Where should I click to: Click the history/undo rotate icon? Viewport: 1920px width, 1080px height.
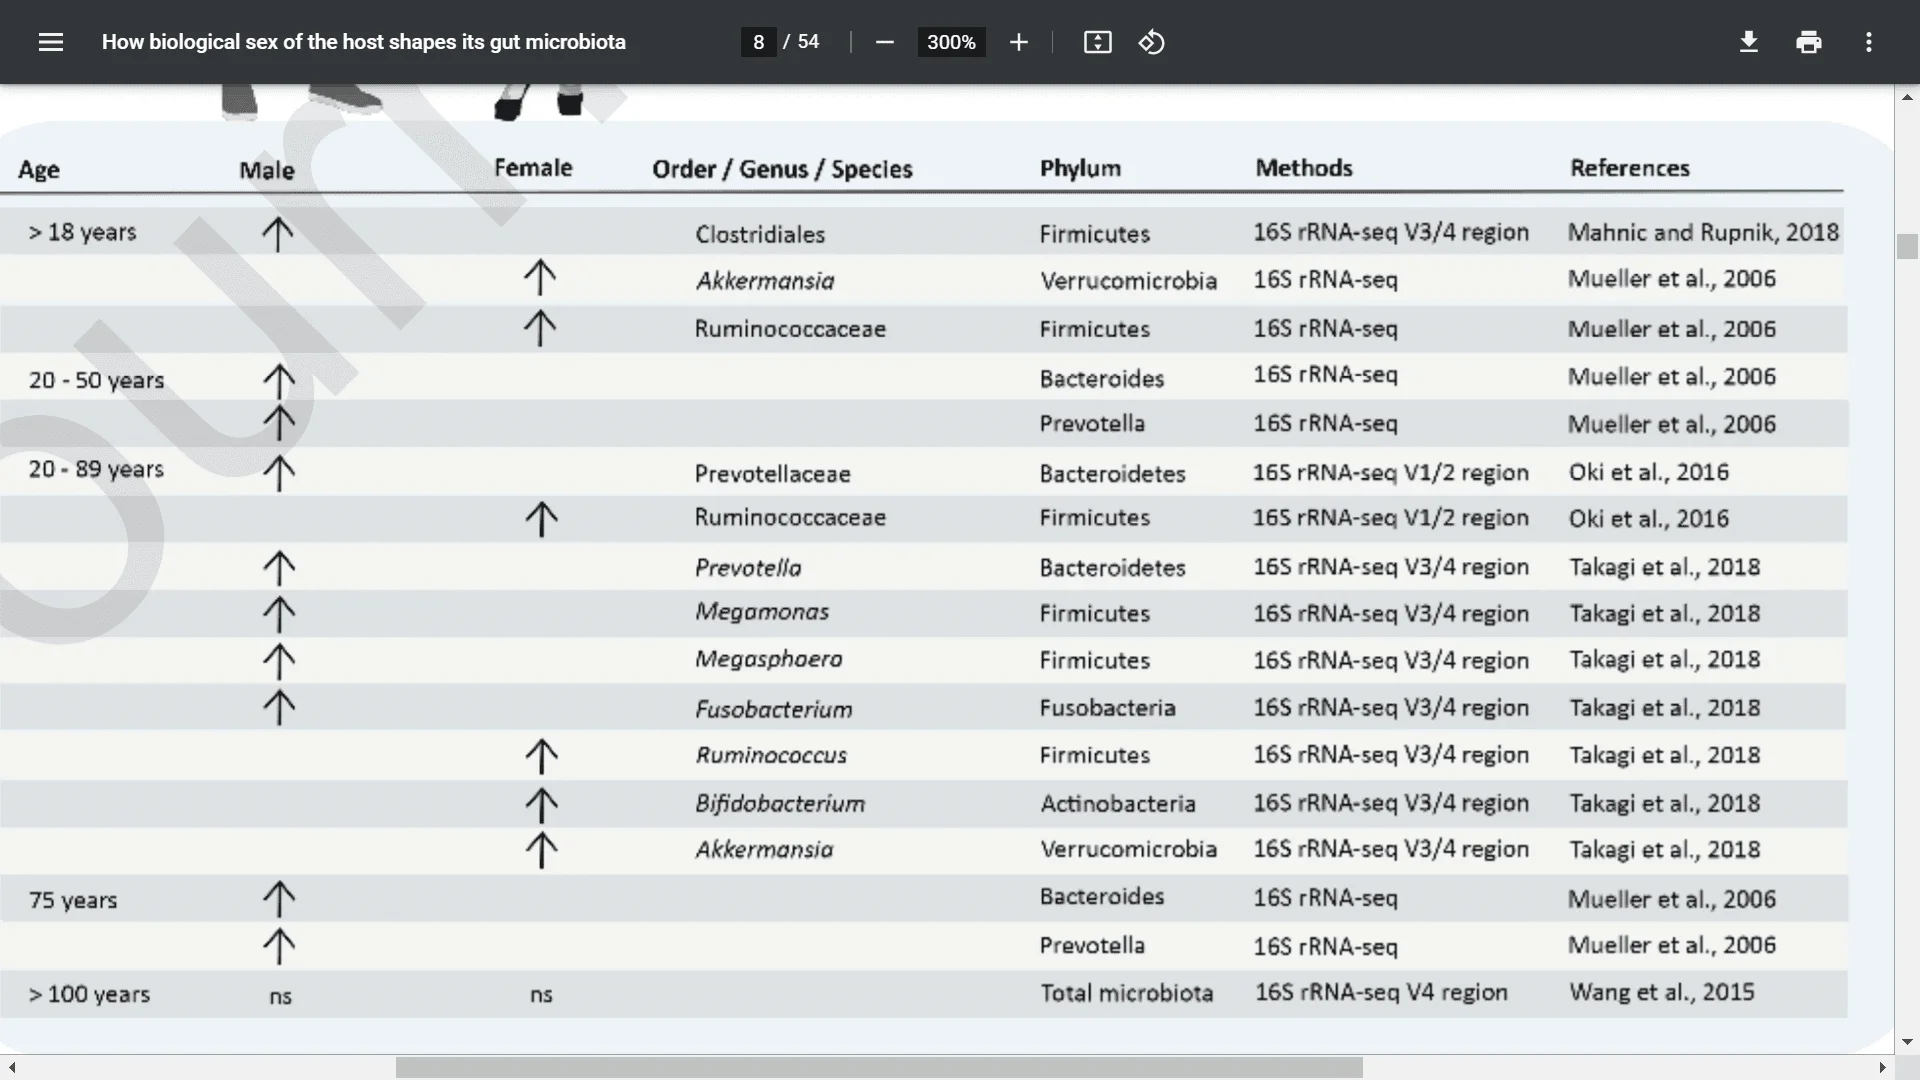pos(1150,42)
